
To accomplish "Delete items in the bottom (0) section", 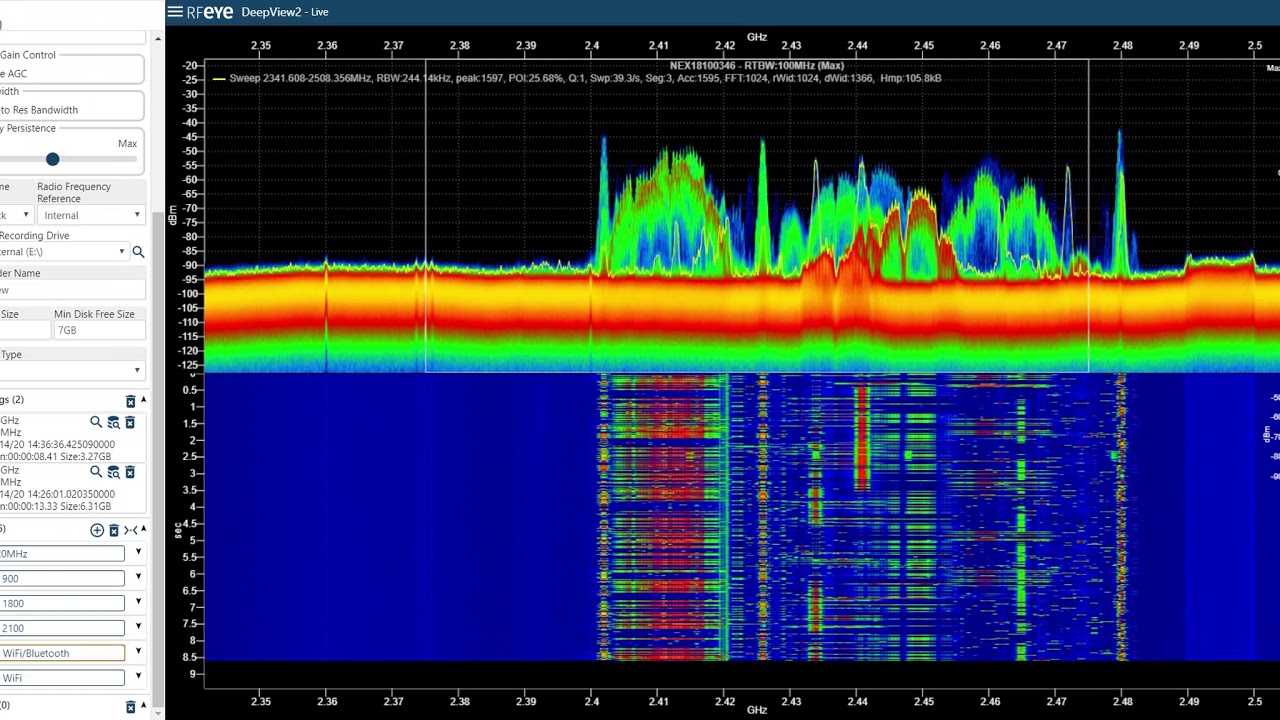I will click(x=130, y=707).
